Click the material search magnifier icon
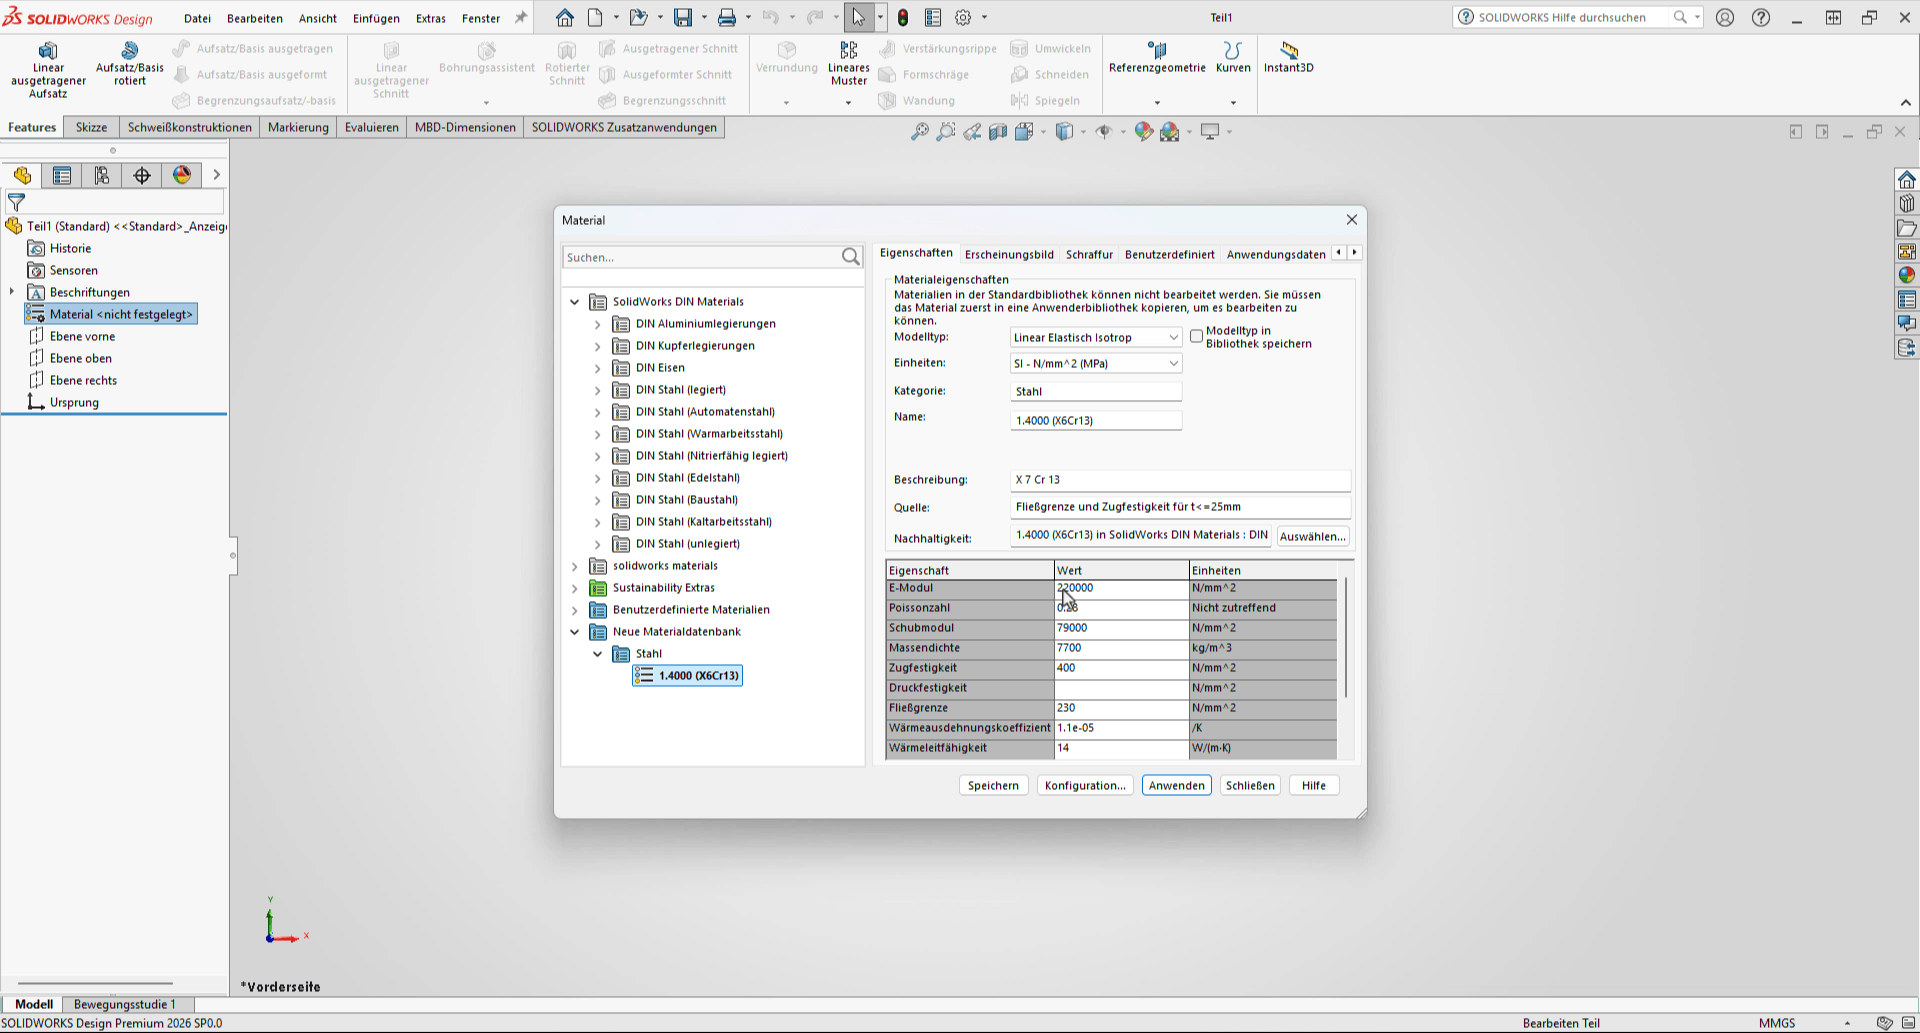The width and height of the screenshot is (1920, 1033). [850, 257]
